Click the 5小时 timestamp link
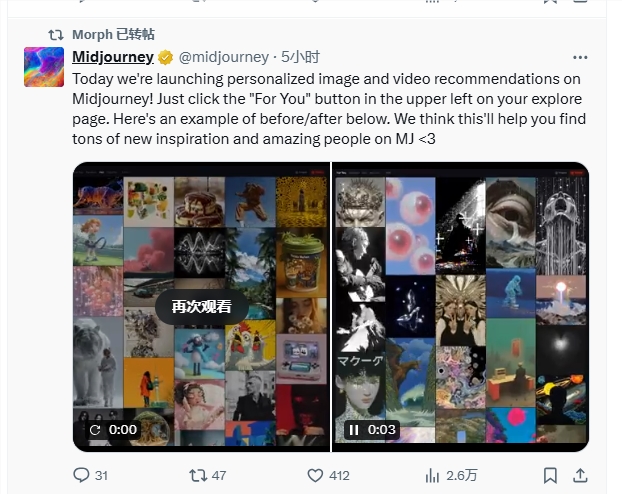 (x=300, y=57)
